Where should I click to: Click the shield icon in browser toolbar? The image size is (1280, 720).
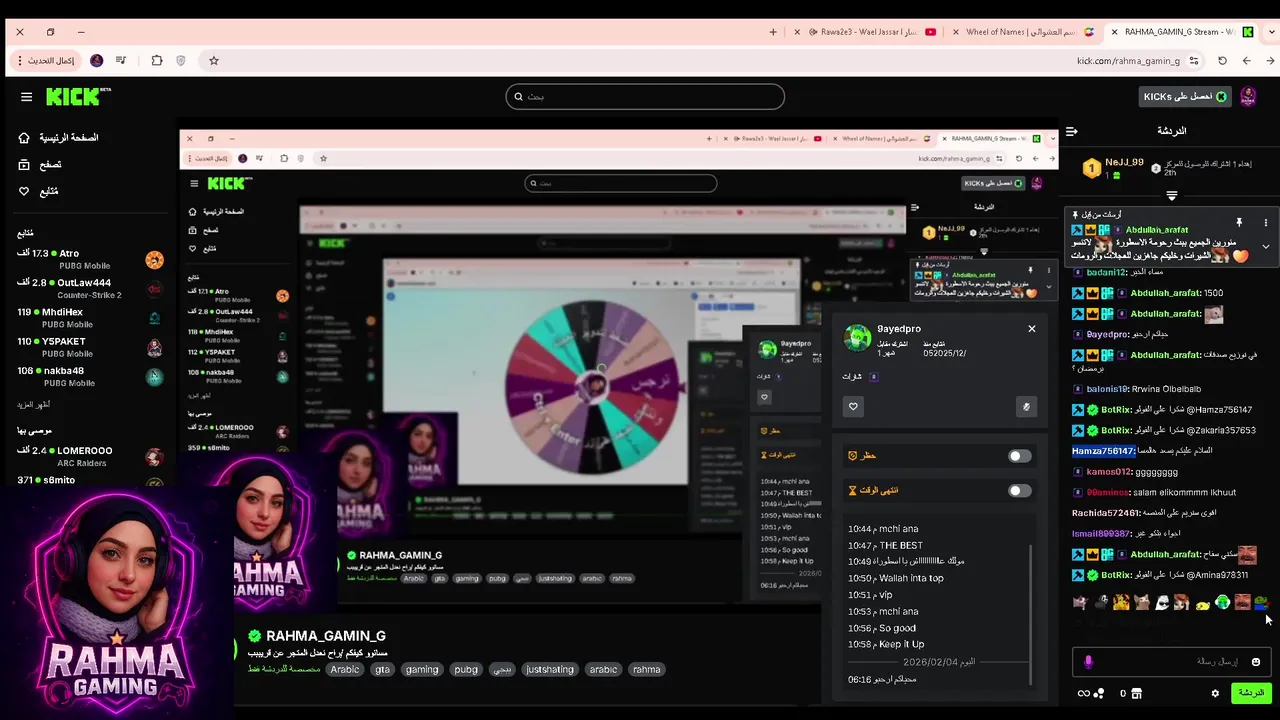(181, 61)
